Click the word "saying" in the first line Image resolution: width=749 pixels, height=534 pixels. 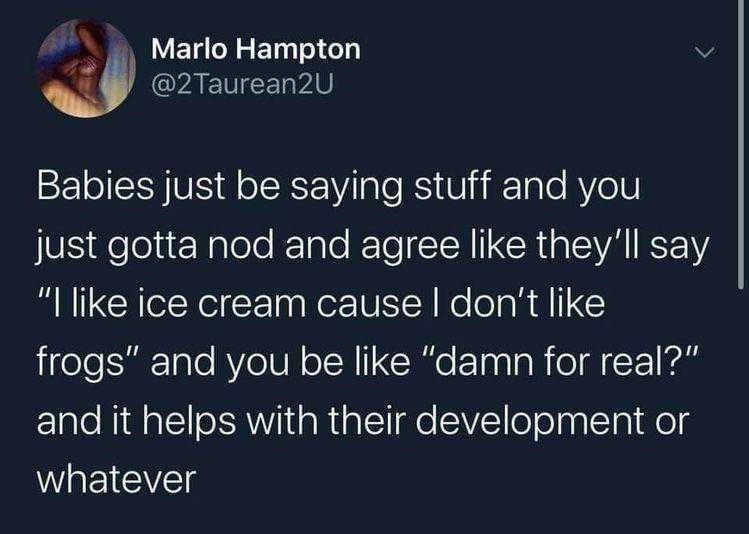[x=347, y=189]
